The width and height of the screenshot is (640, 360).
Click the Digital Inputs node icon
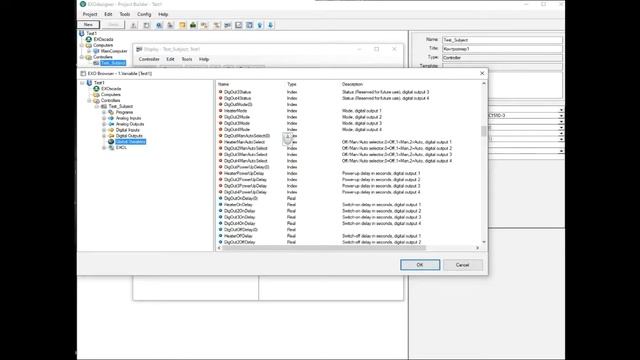pos(111,130)
